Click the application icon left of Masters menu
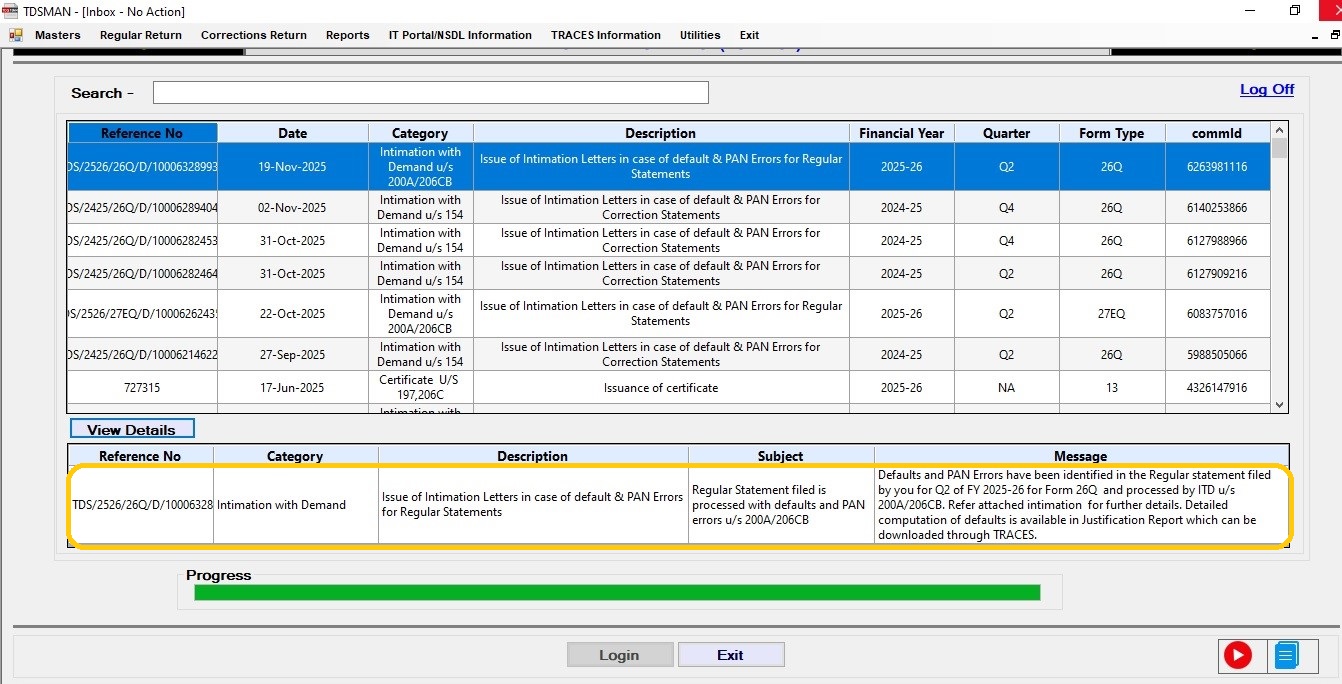Image resolution: width=1342 pixels, height=684 pixels. pyautogui.click(x=16, y=35)
